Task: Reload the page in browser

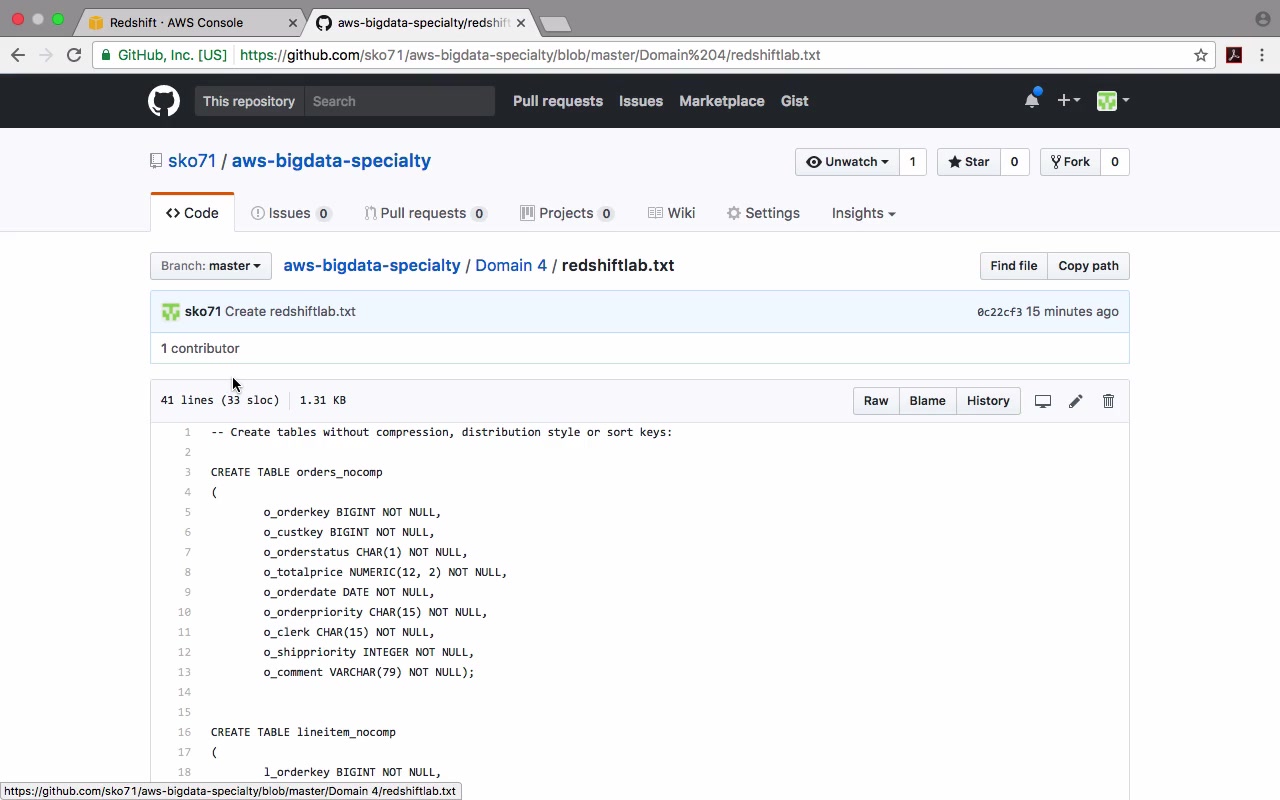Action: (x=74, y=55)
